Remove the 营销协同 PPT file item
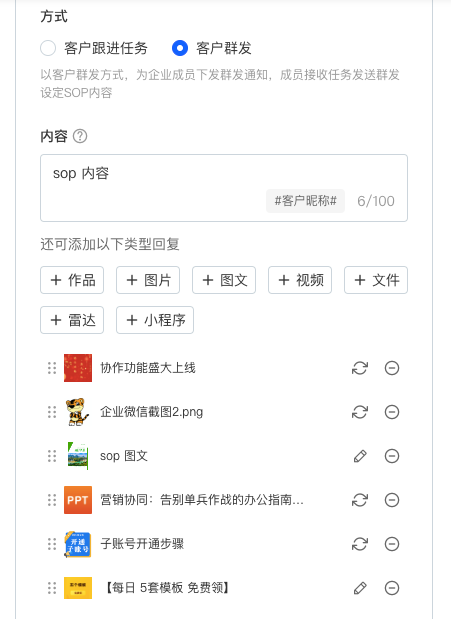 (x=392, y=500)
